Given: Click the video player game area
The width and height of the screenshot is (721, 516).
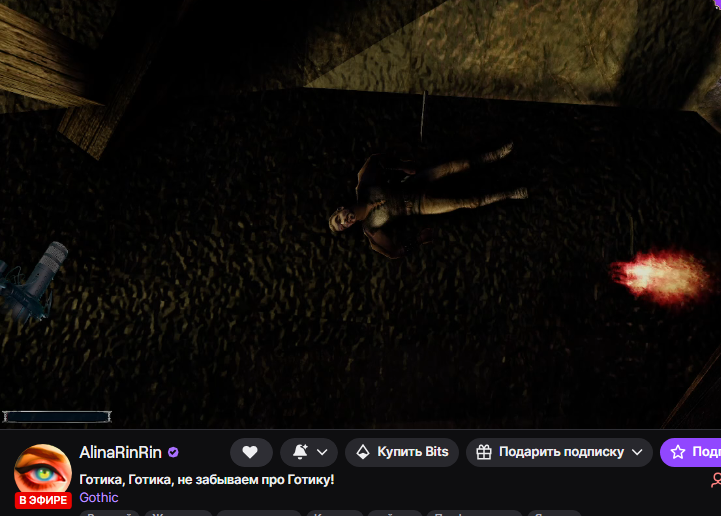Looking at the screenshot, I should coord(360,214).
